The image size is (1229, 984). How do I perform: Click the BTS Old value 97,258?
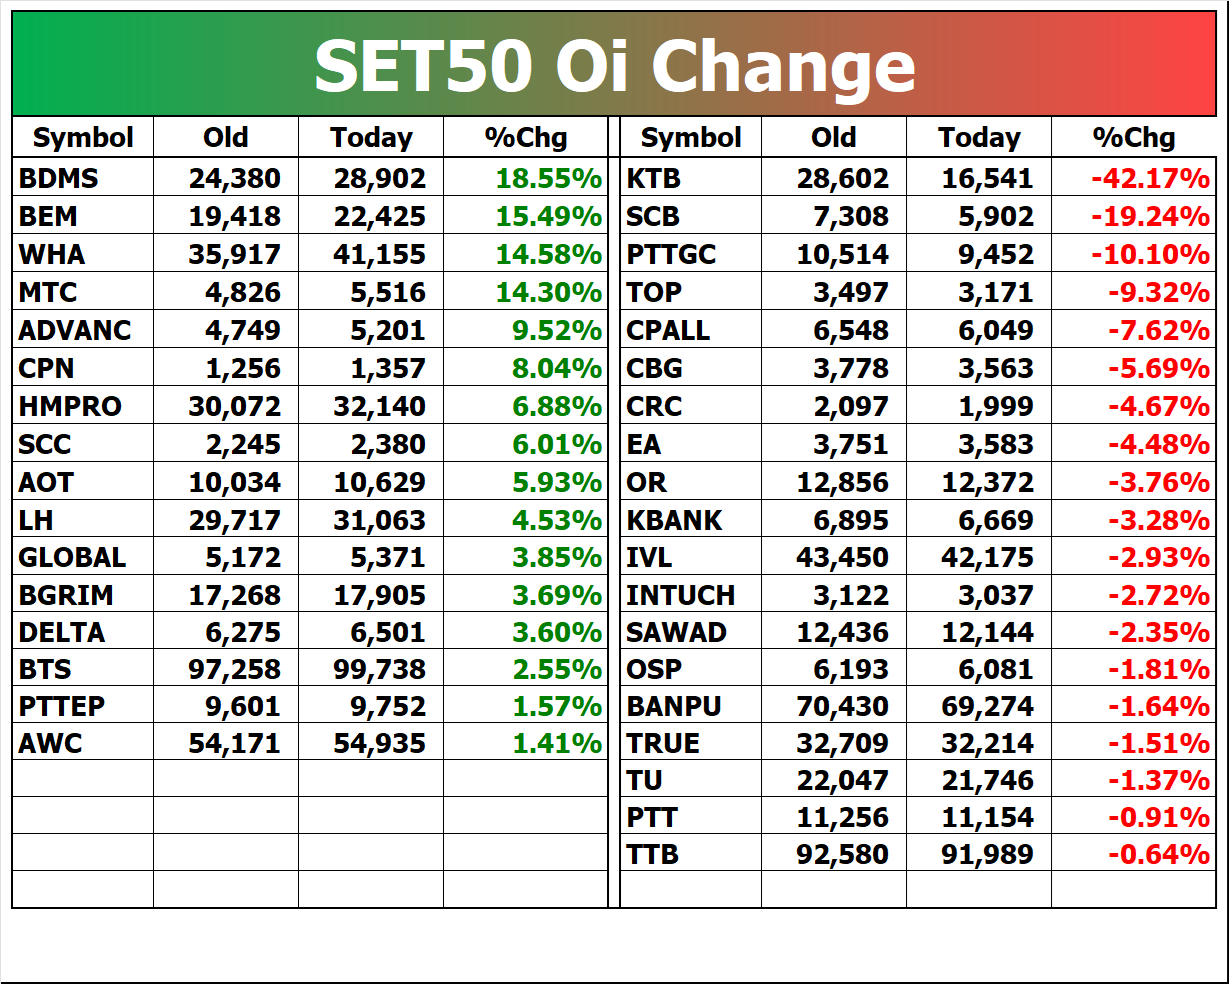point(226,669)
